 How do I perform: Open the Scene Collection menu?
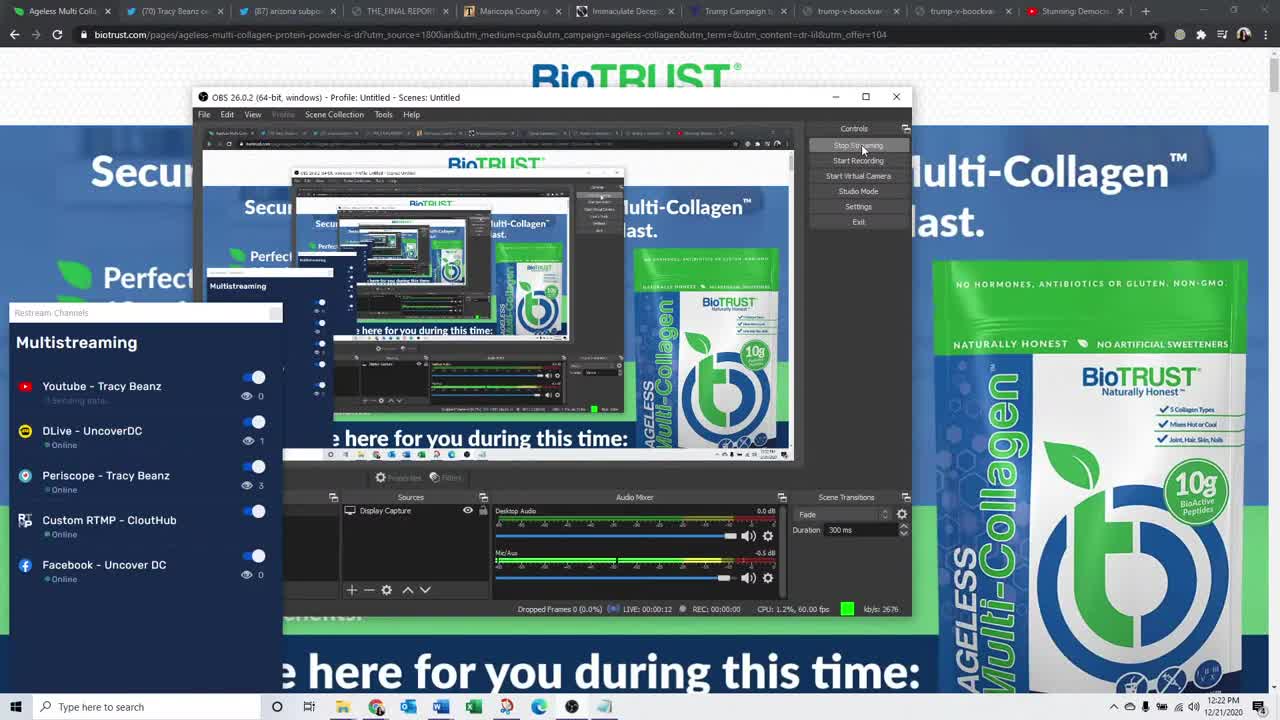[334, 114]
